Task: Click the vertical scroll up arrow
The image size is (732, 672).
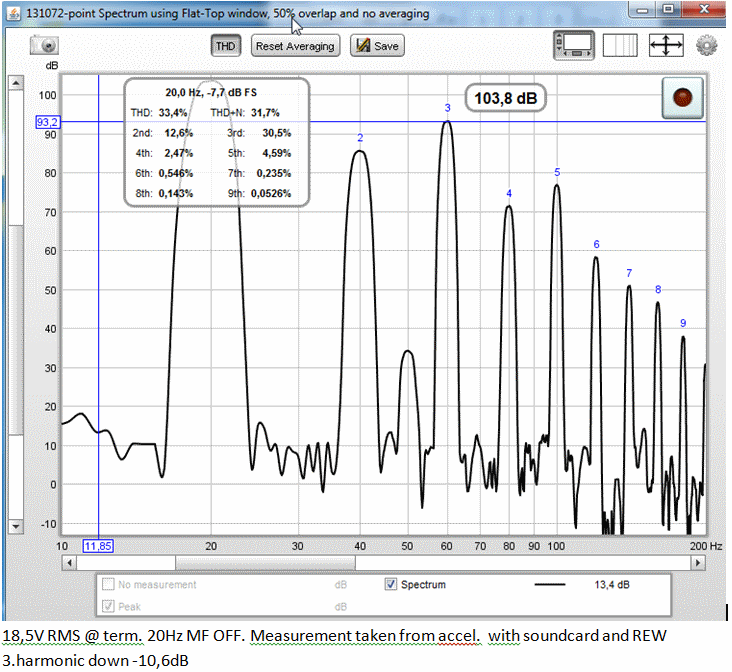Action: tap(16, 83)
